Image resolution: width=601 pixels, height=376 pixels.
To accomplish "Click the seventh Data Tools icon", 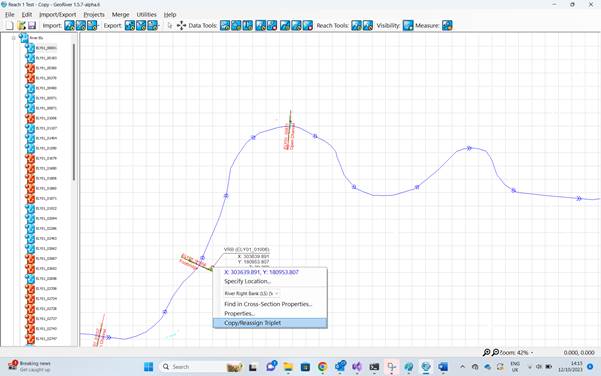I will [296, 26].
